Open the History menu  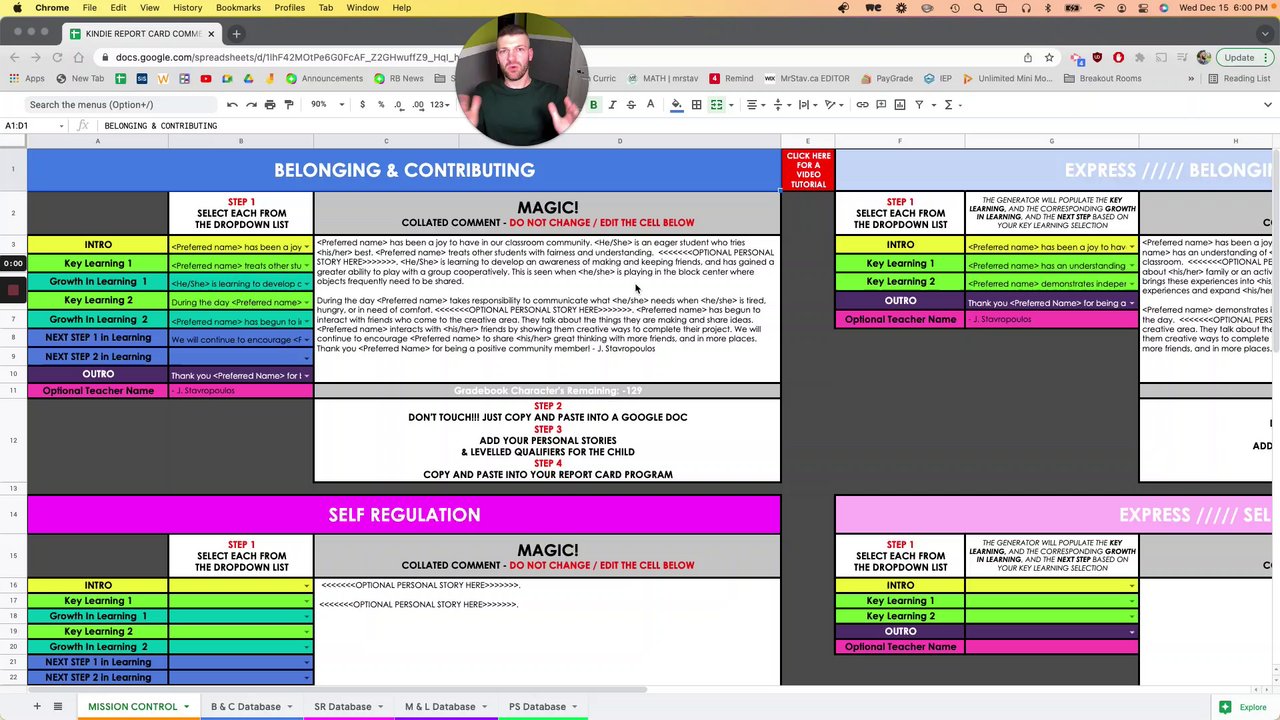(x=187, y=8)
